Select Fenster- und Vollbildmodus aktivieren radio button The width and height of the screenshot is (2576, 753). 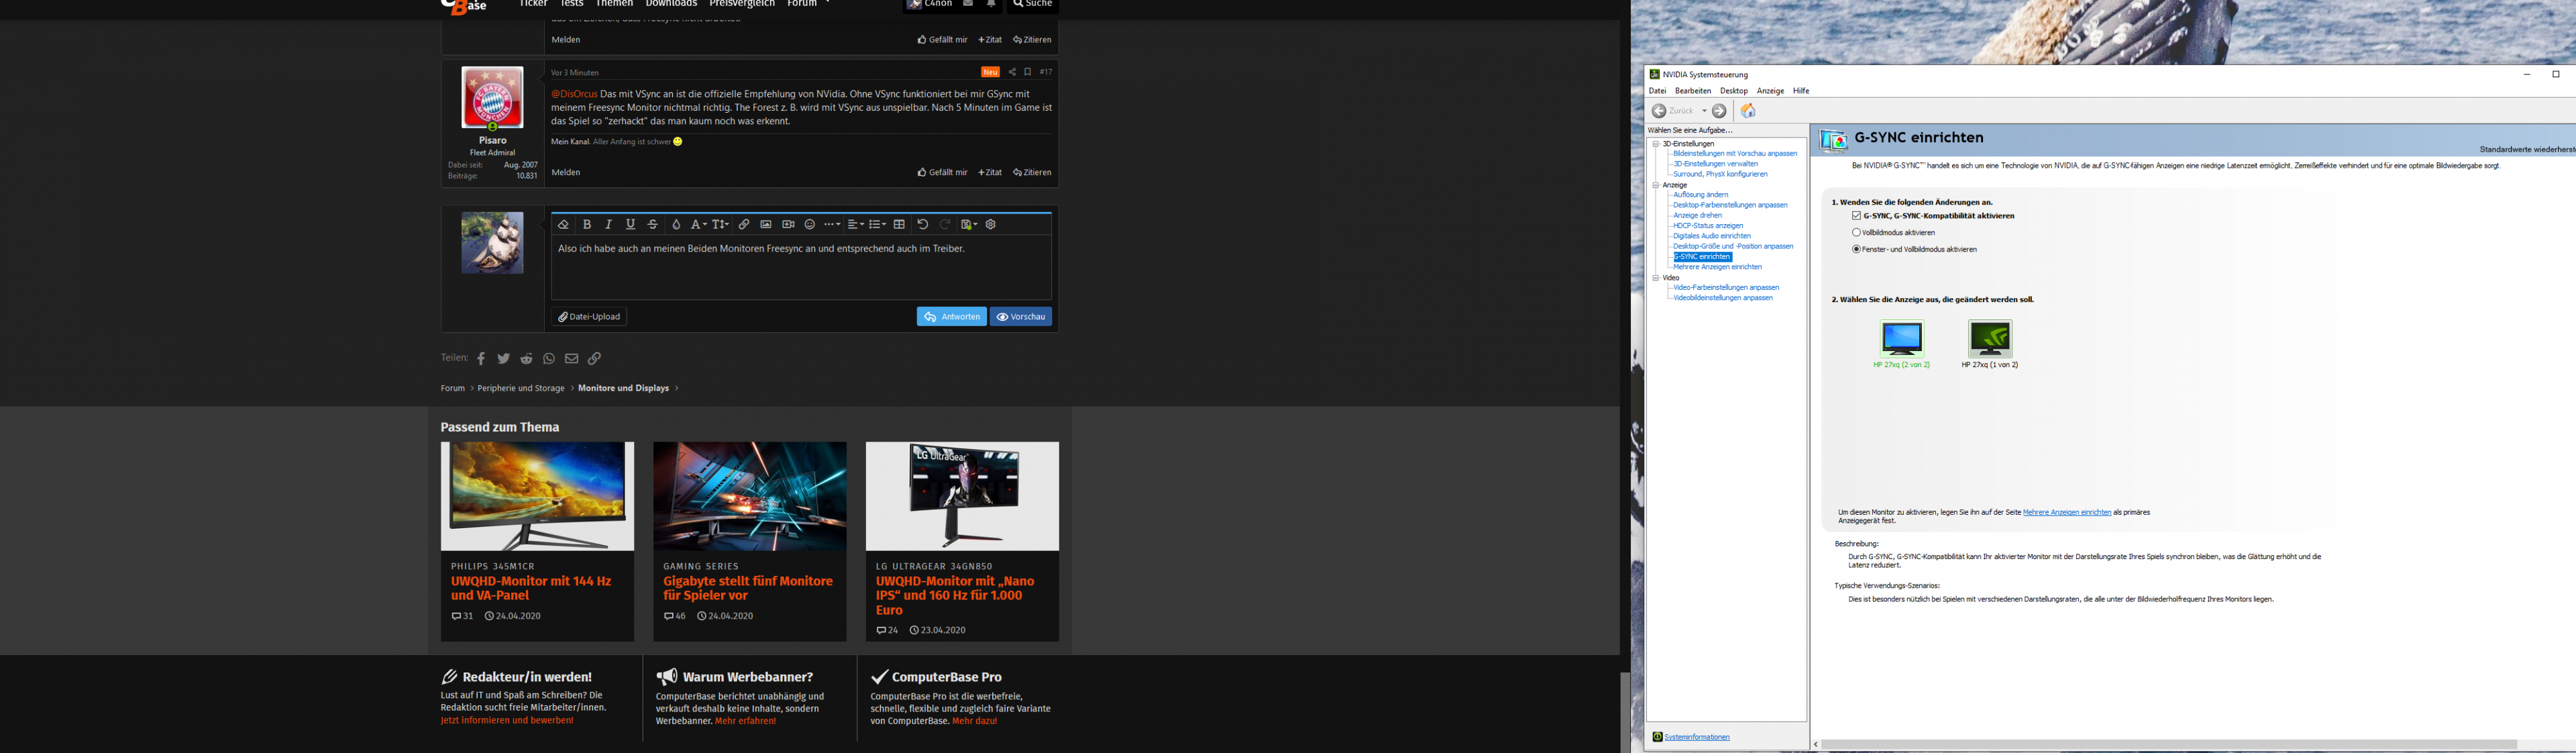(1856, 250)
